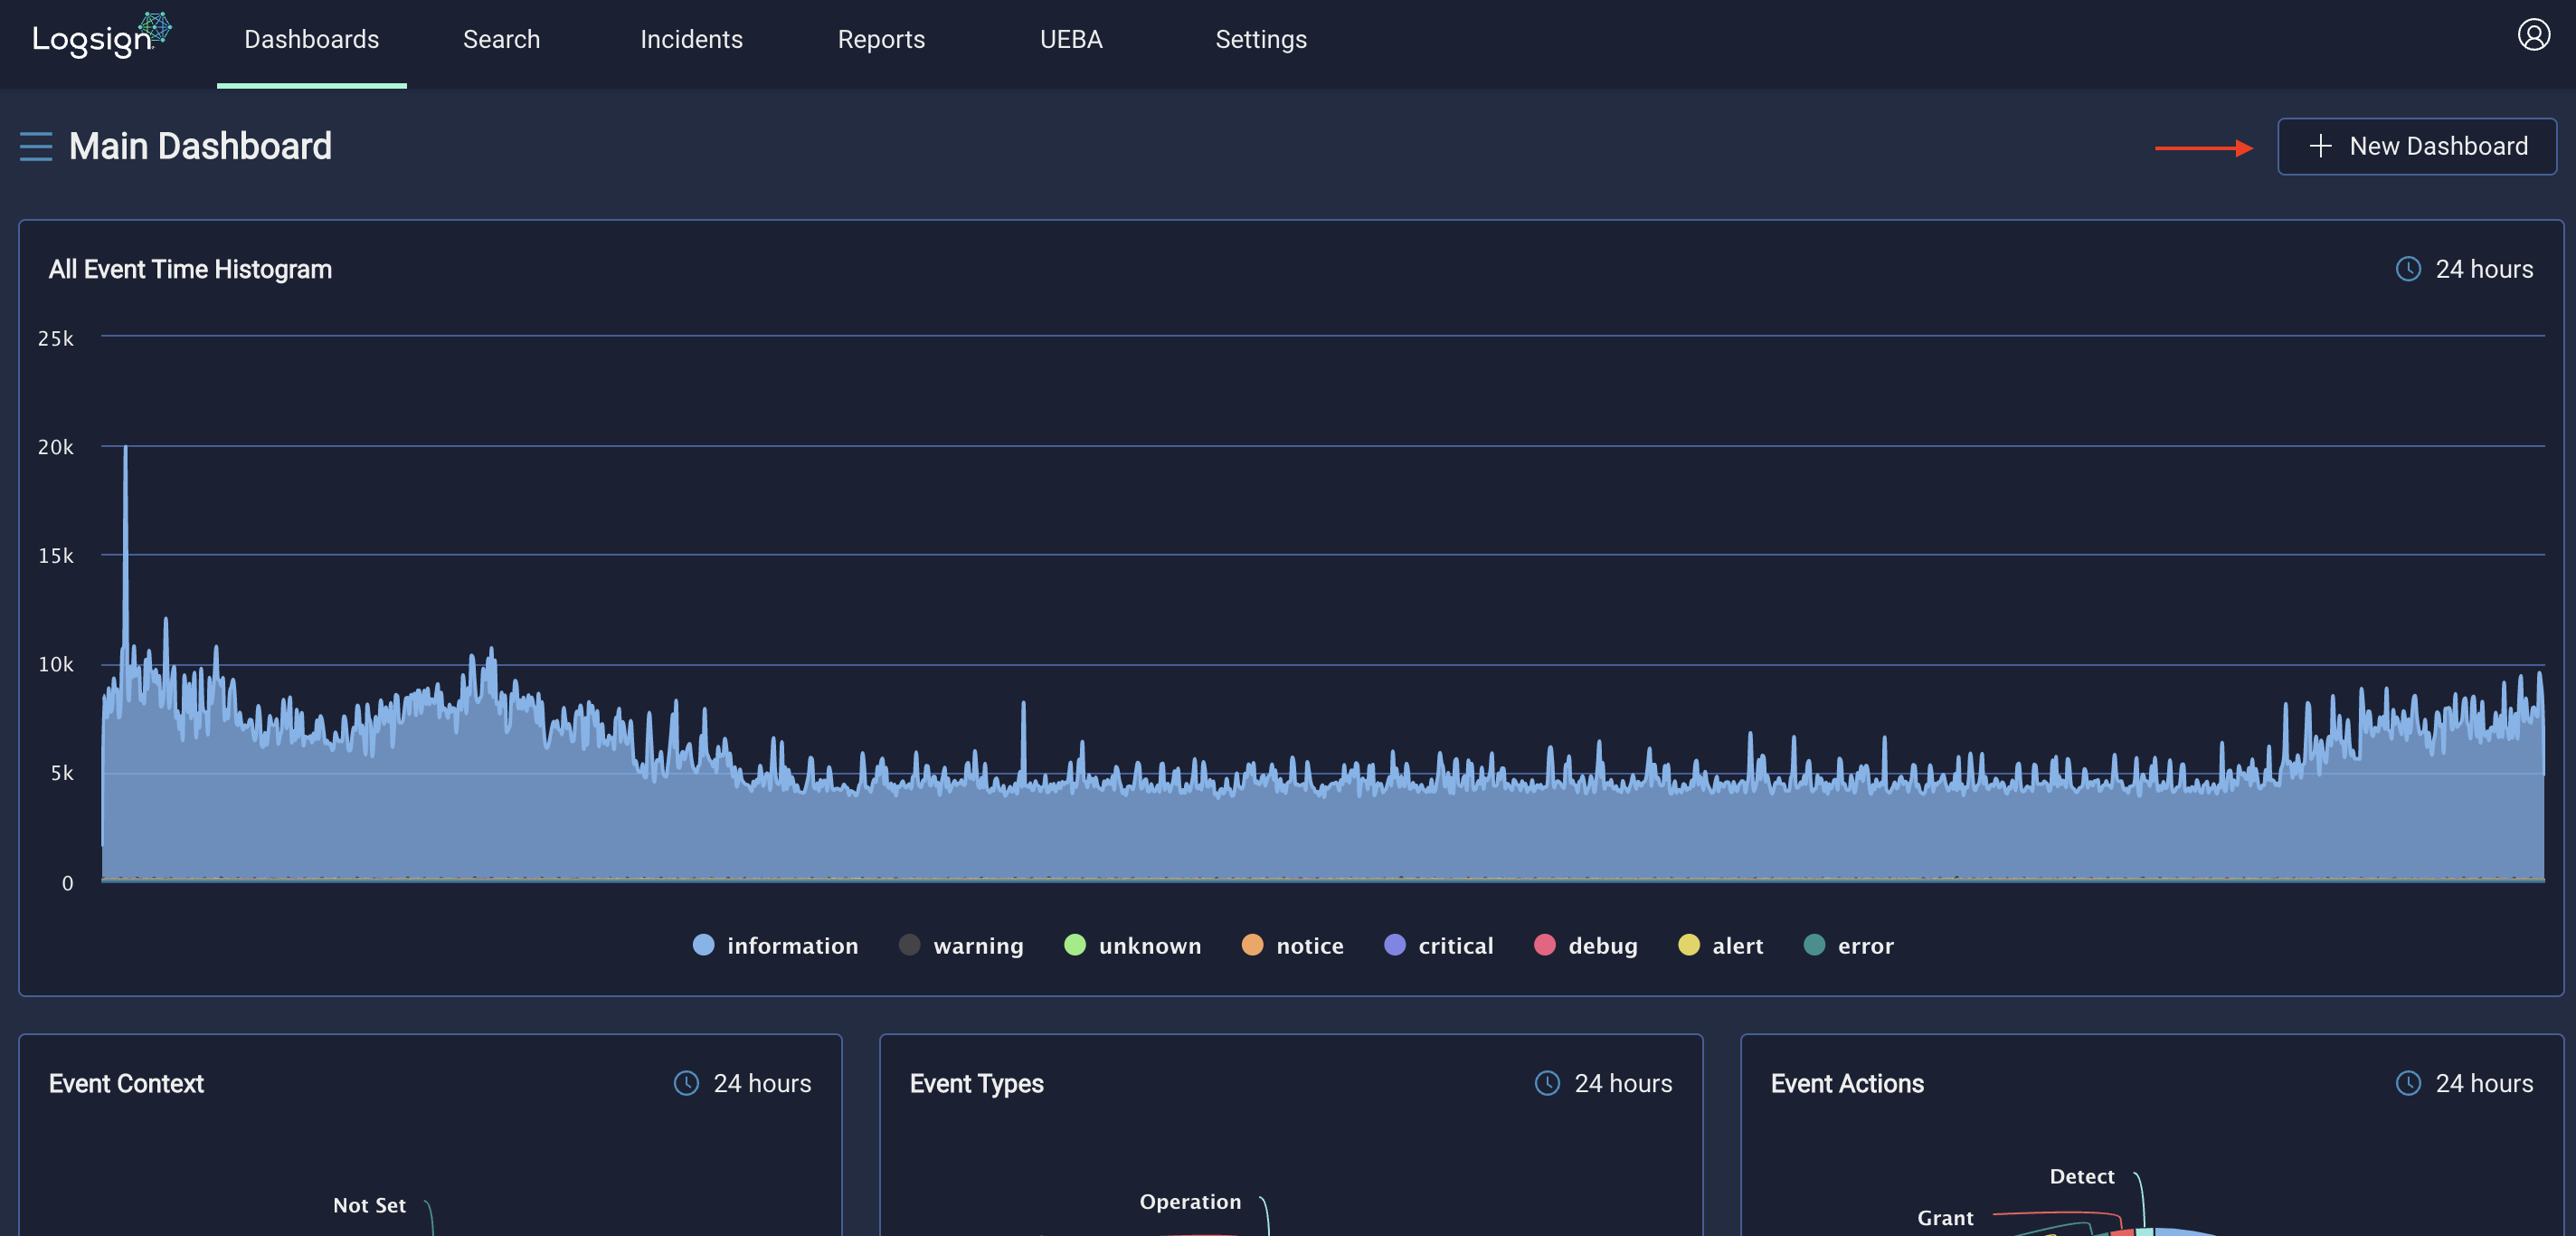Toggle the alert series in legend
The width and height of the screenshot is (2576, 1236).
tap(1720, 945)
